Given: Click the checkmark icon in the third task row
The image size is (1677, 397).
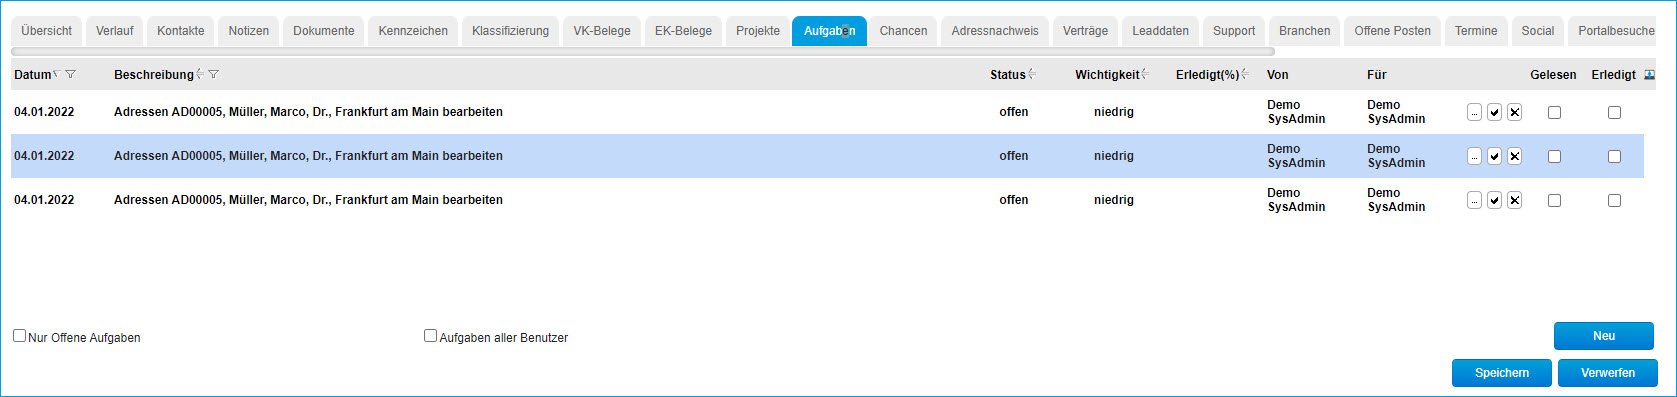Looking at the screenshot, I should click(1494, 200).
